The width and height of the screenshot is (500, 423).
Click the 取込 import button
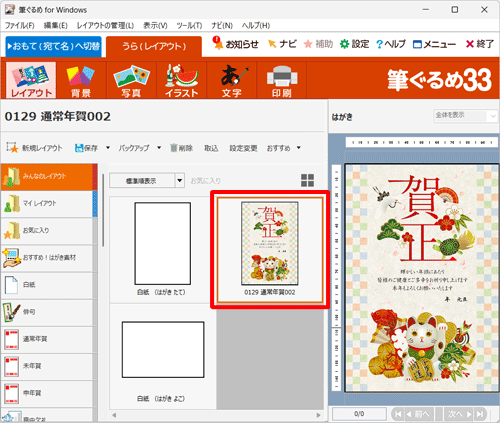click(x=211, y=148)
